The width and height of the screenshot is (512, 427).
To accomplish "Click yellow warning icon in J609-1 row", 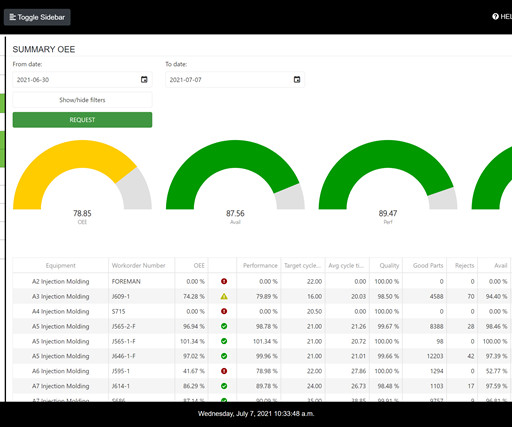I will pos(224,296).
